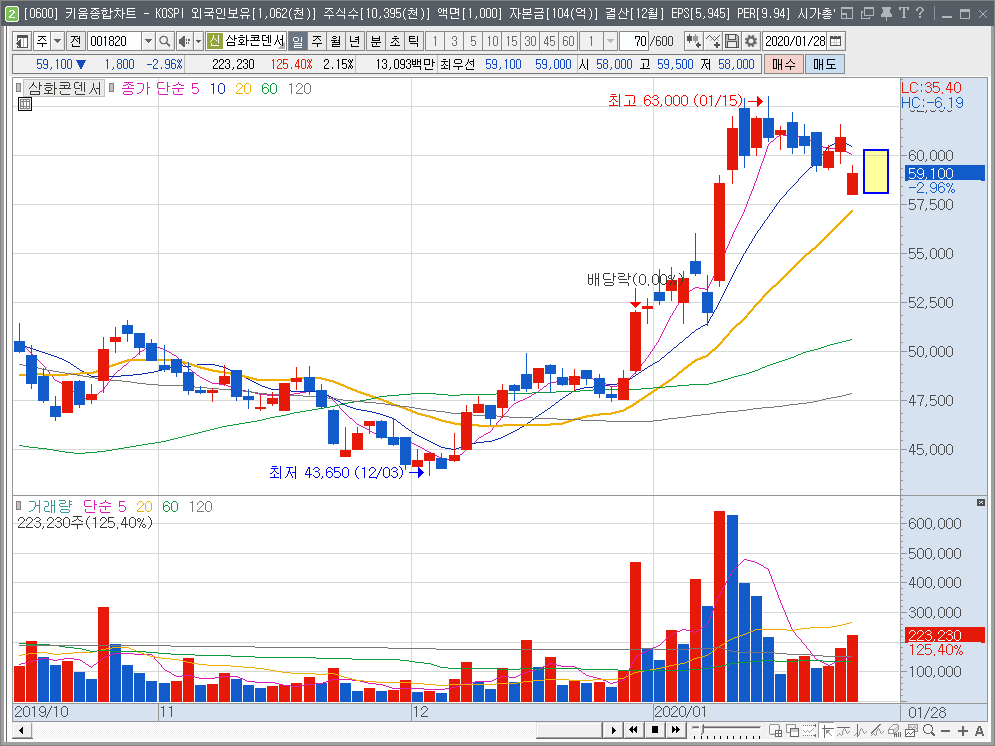Click the chart-range dashed box icon

[x=808, y=730]
